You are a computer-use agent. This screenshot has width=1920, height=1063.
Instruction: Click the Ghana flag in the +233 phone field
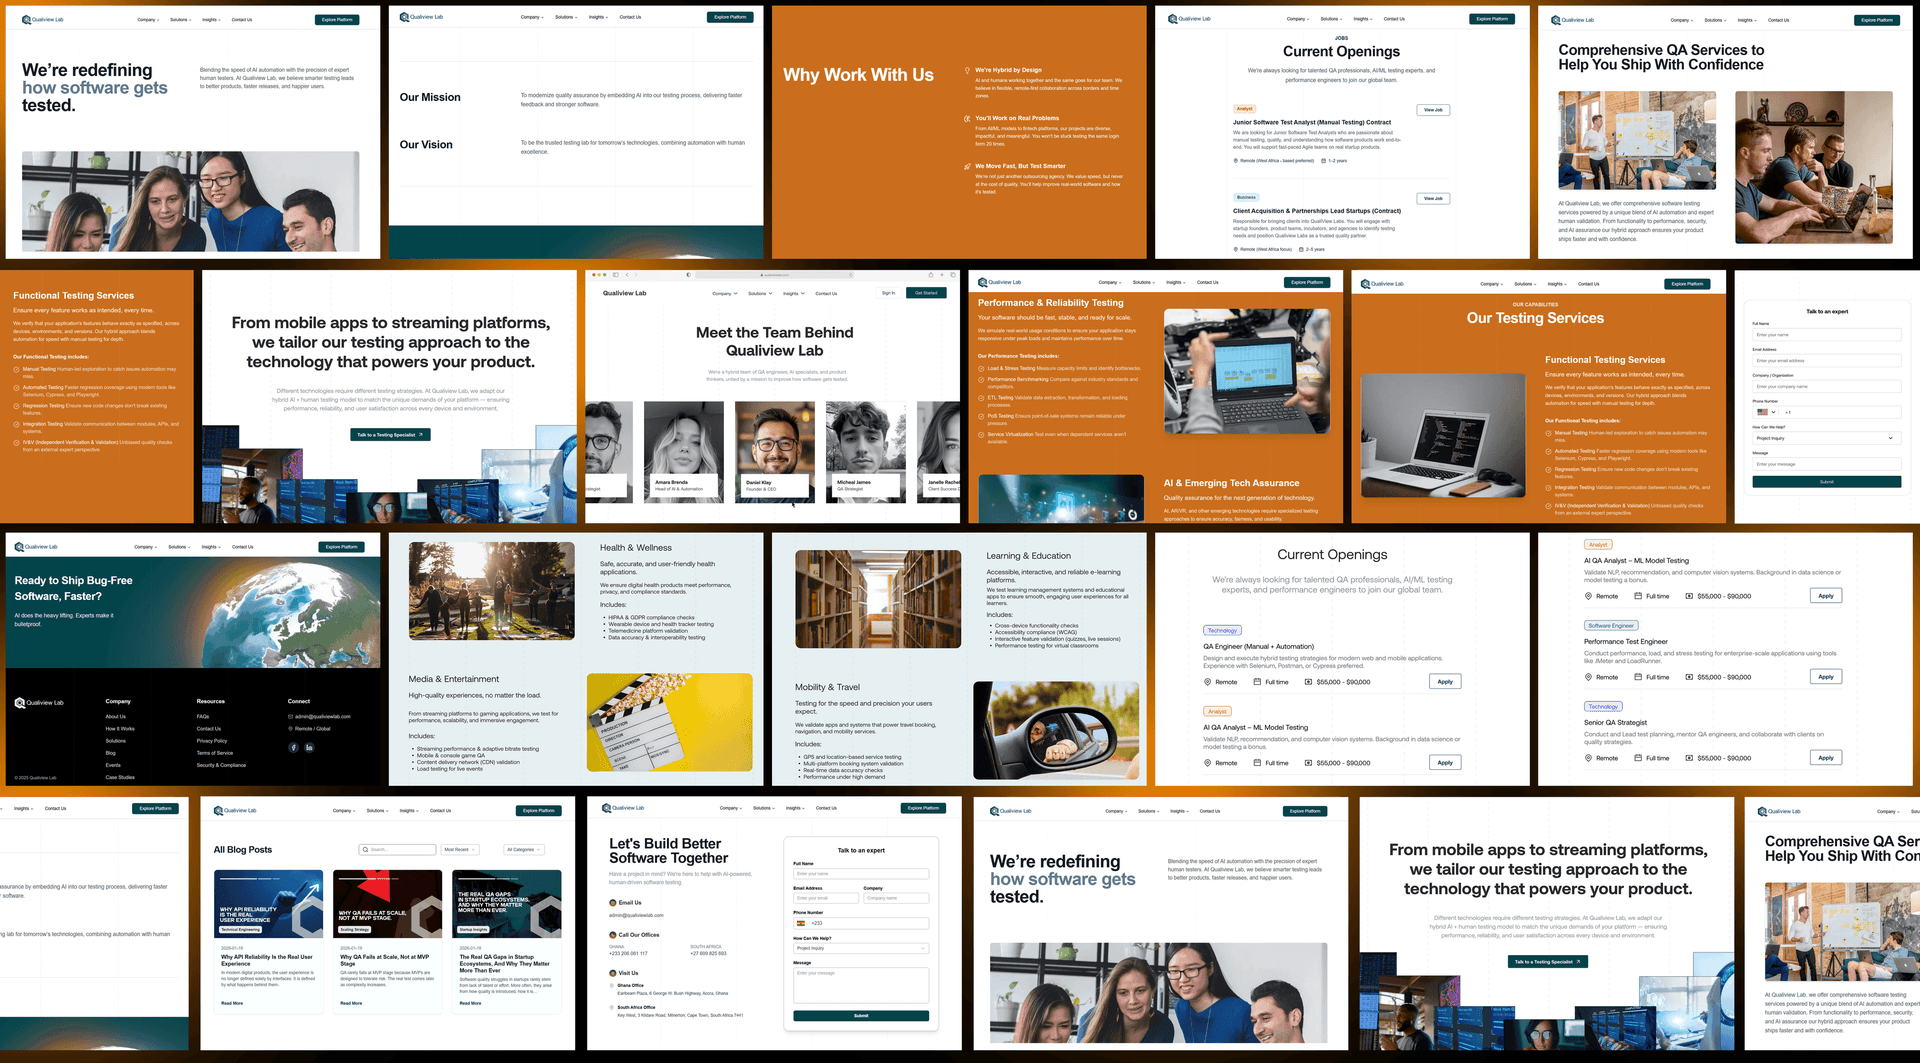pyautogui.click(x=801, y=923)
